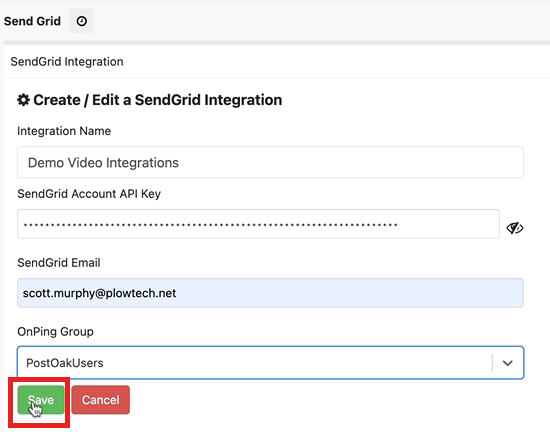Open the SendGrid Integration tab
The image size is (550, 432).
coord(67,62)
